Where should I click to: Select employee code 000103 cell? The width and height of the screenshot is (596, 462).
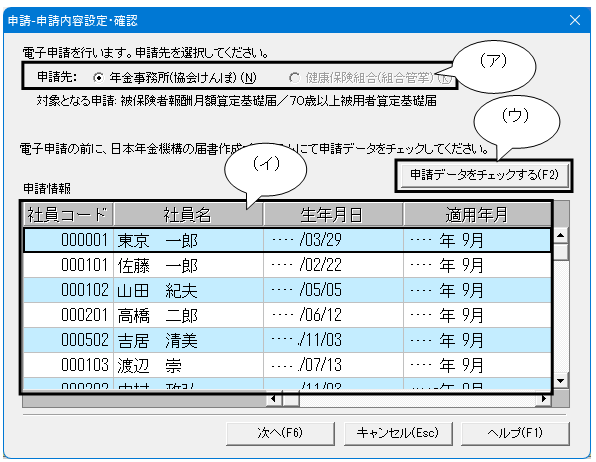coord(68,365)
